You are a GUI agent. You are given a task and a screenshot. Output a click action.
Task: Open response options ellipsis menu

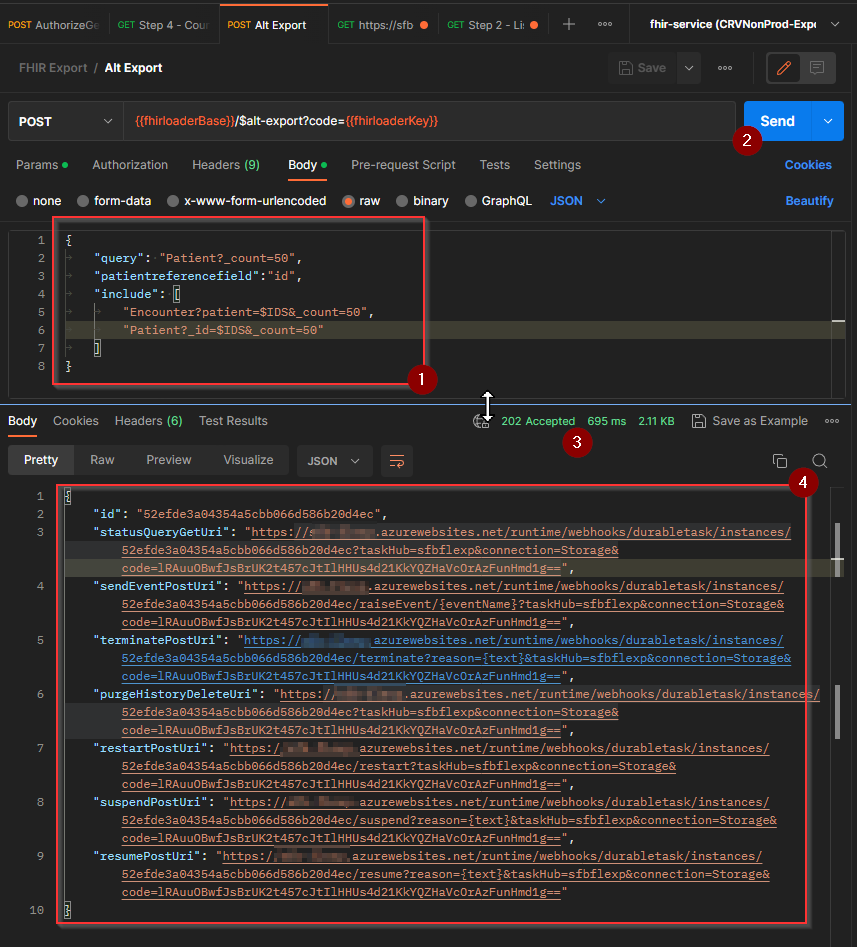(x=832, y=421)
